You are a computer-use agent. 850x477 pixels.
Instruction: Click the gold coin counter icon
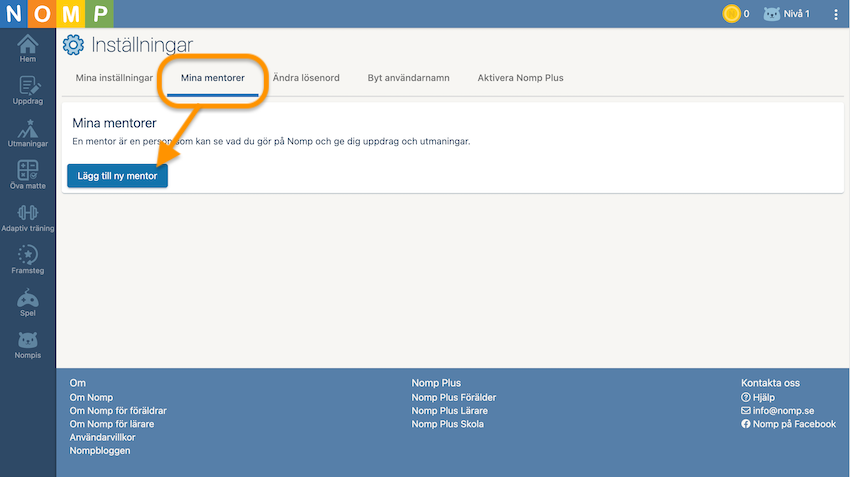[x=731, y=14]
